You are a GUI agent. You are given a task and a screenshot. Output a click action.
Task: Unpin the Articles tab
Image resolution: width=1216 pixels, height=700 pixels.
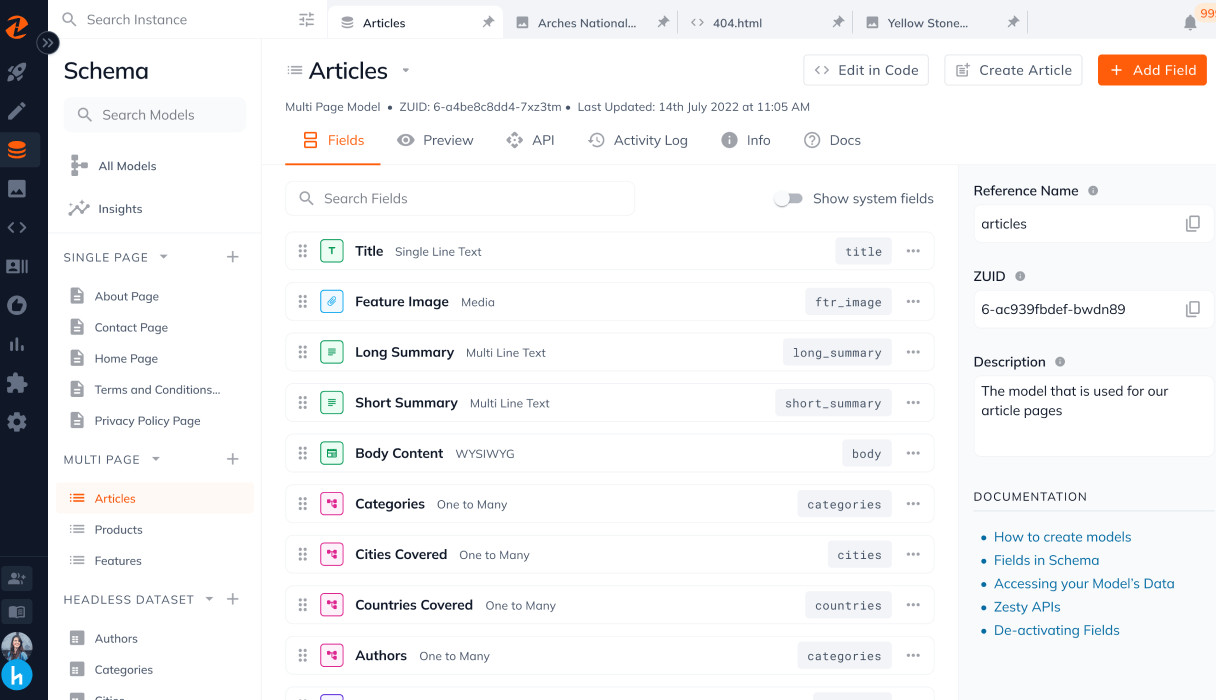(488, 22)
